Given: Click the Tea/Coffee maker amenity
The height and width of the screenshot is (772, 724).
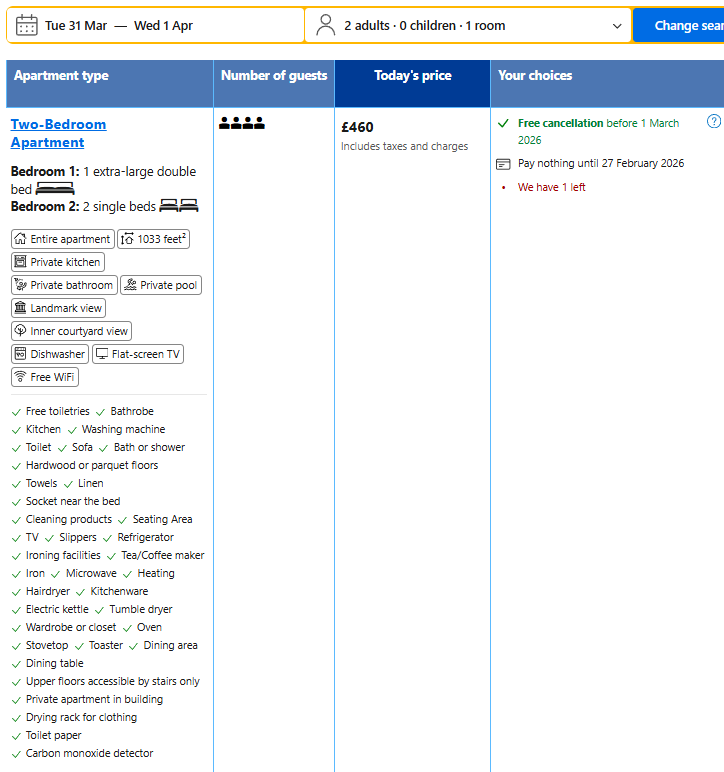Looking at the screenshot, I should coord(163,555).
